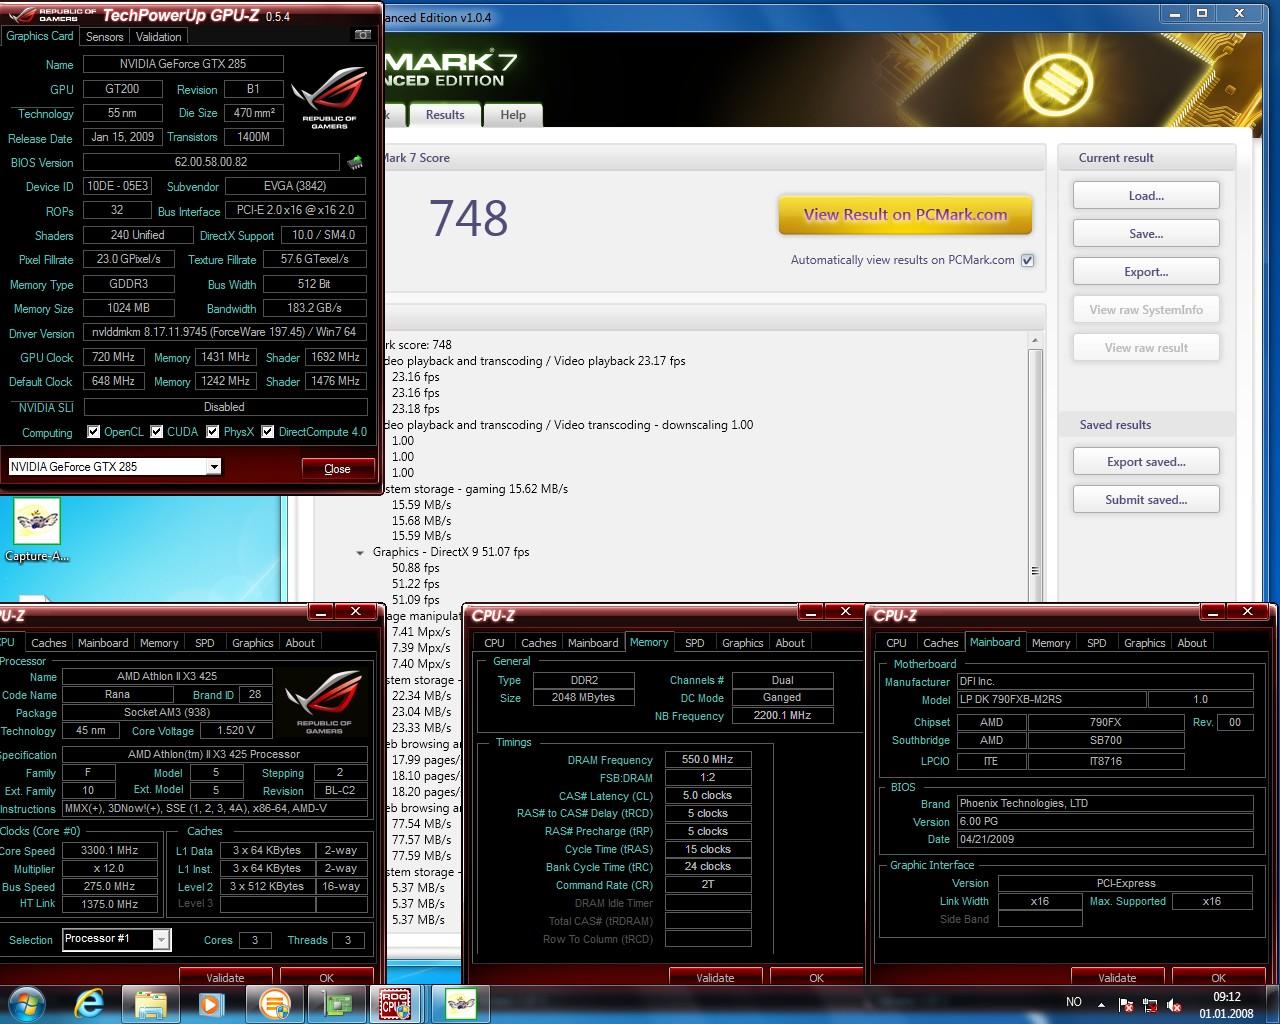Click Validate in CPU-Z Memory window
Viewport: 1280px width, 1024px height.
tap(715, 977)
